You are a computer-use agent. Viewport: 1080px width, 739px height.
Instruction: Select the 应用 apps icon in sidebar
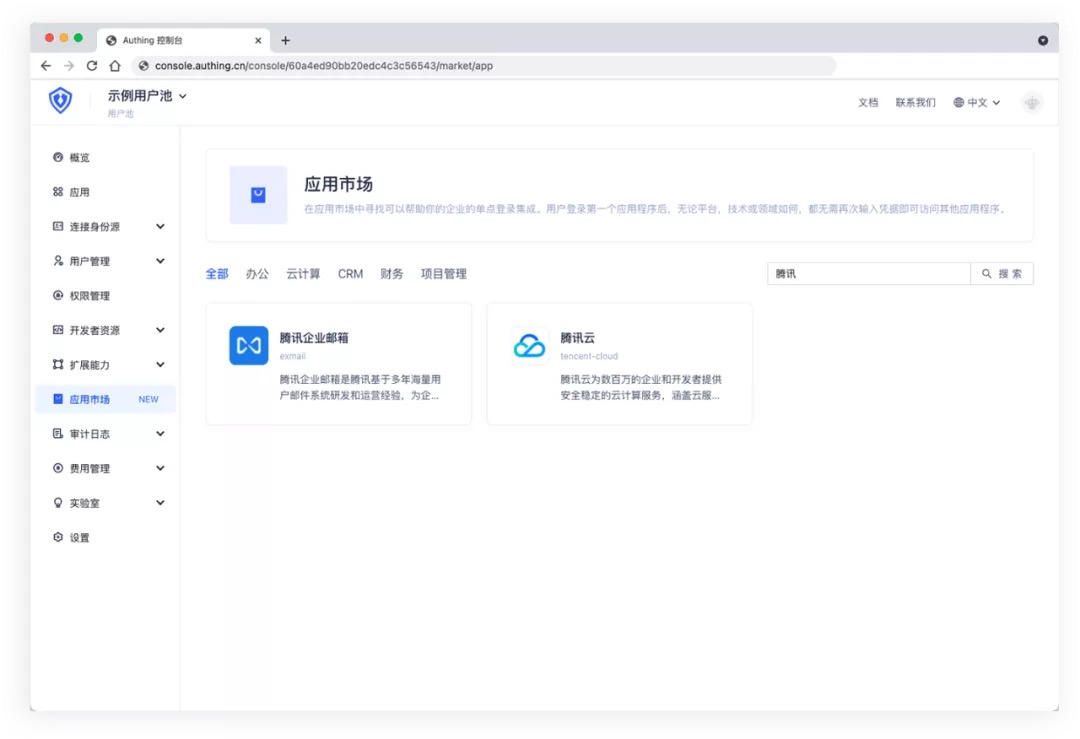point(58,191)
